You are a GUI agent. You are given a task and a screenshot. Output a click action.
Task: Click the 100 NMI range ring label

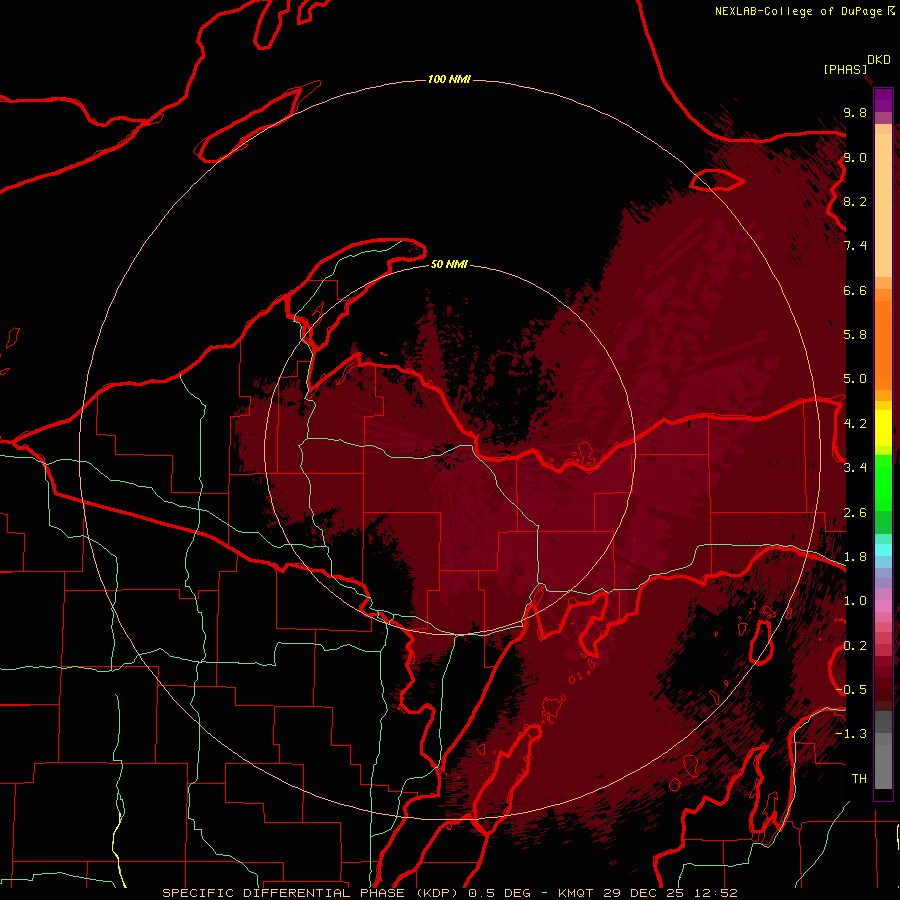point(449,79)
